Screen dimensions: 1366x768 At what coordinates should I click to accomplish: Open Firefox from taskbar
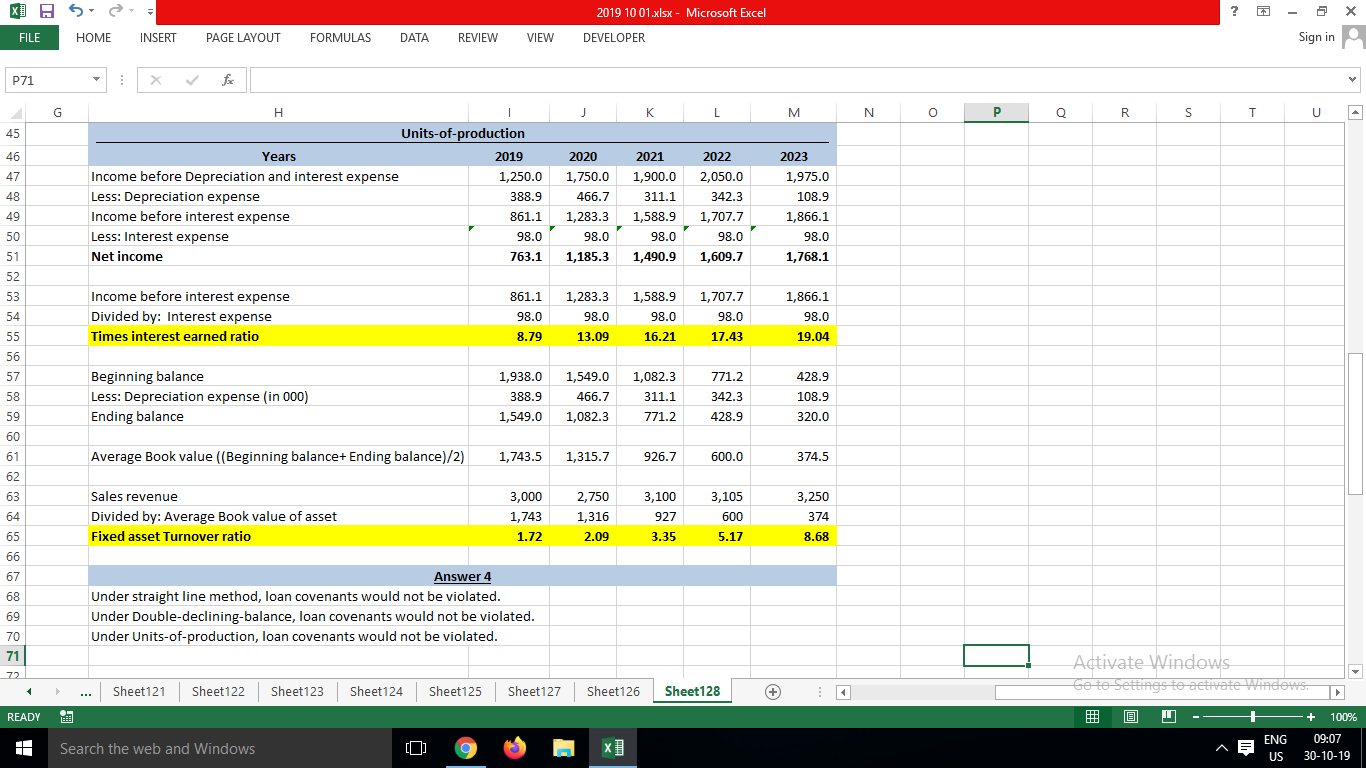[514, 748]
